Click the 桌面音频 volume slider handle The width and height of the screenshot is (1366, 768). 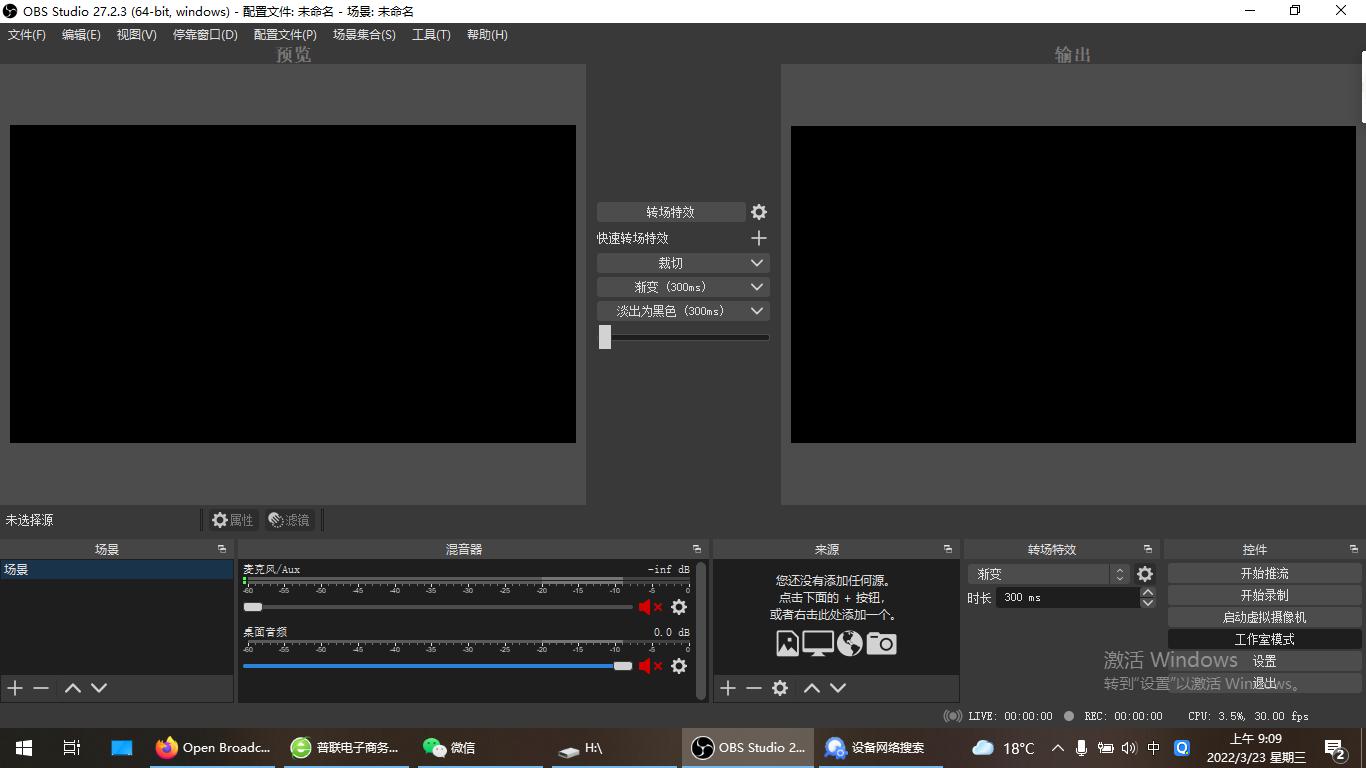623,666
